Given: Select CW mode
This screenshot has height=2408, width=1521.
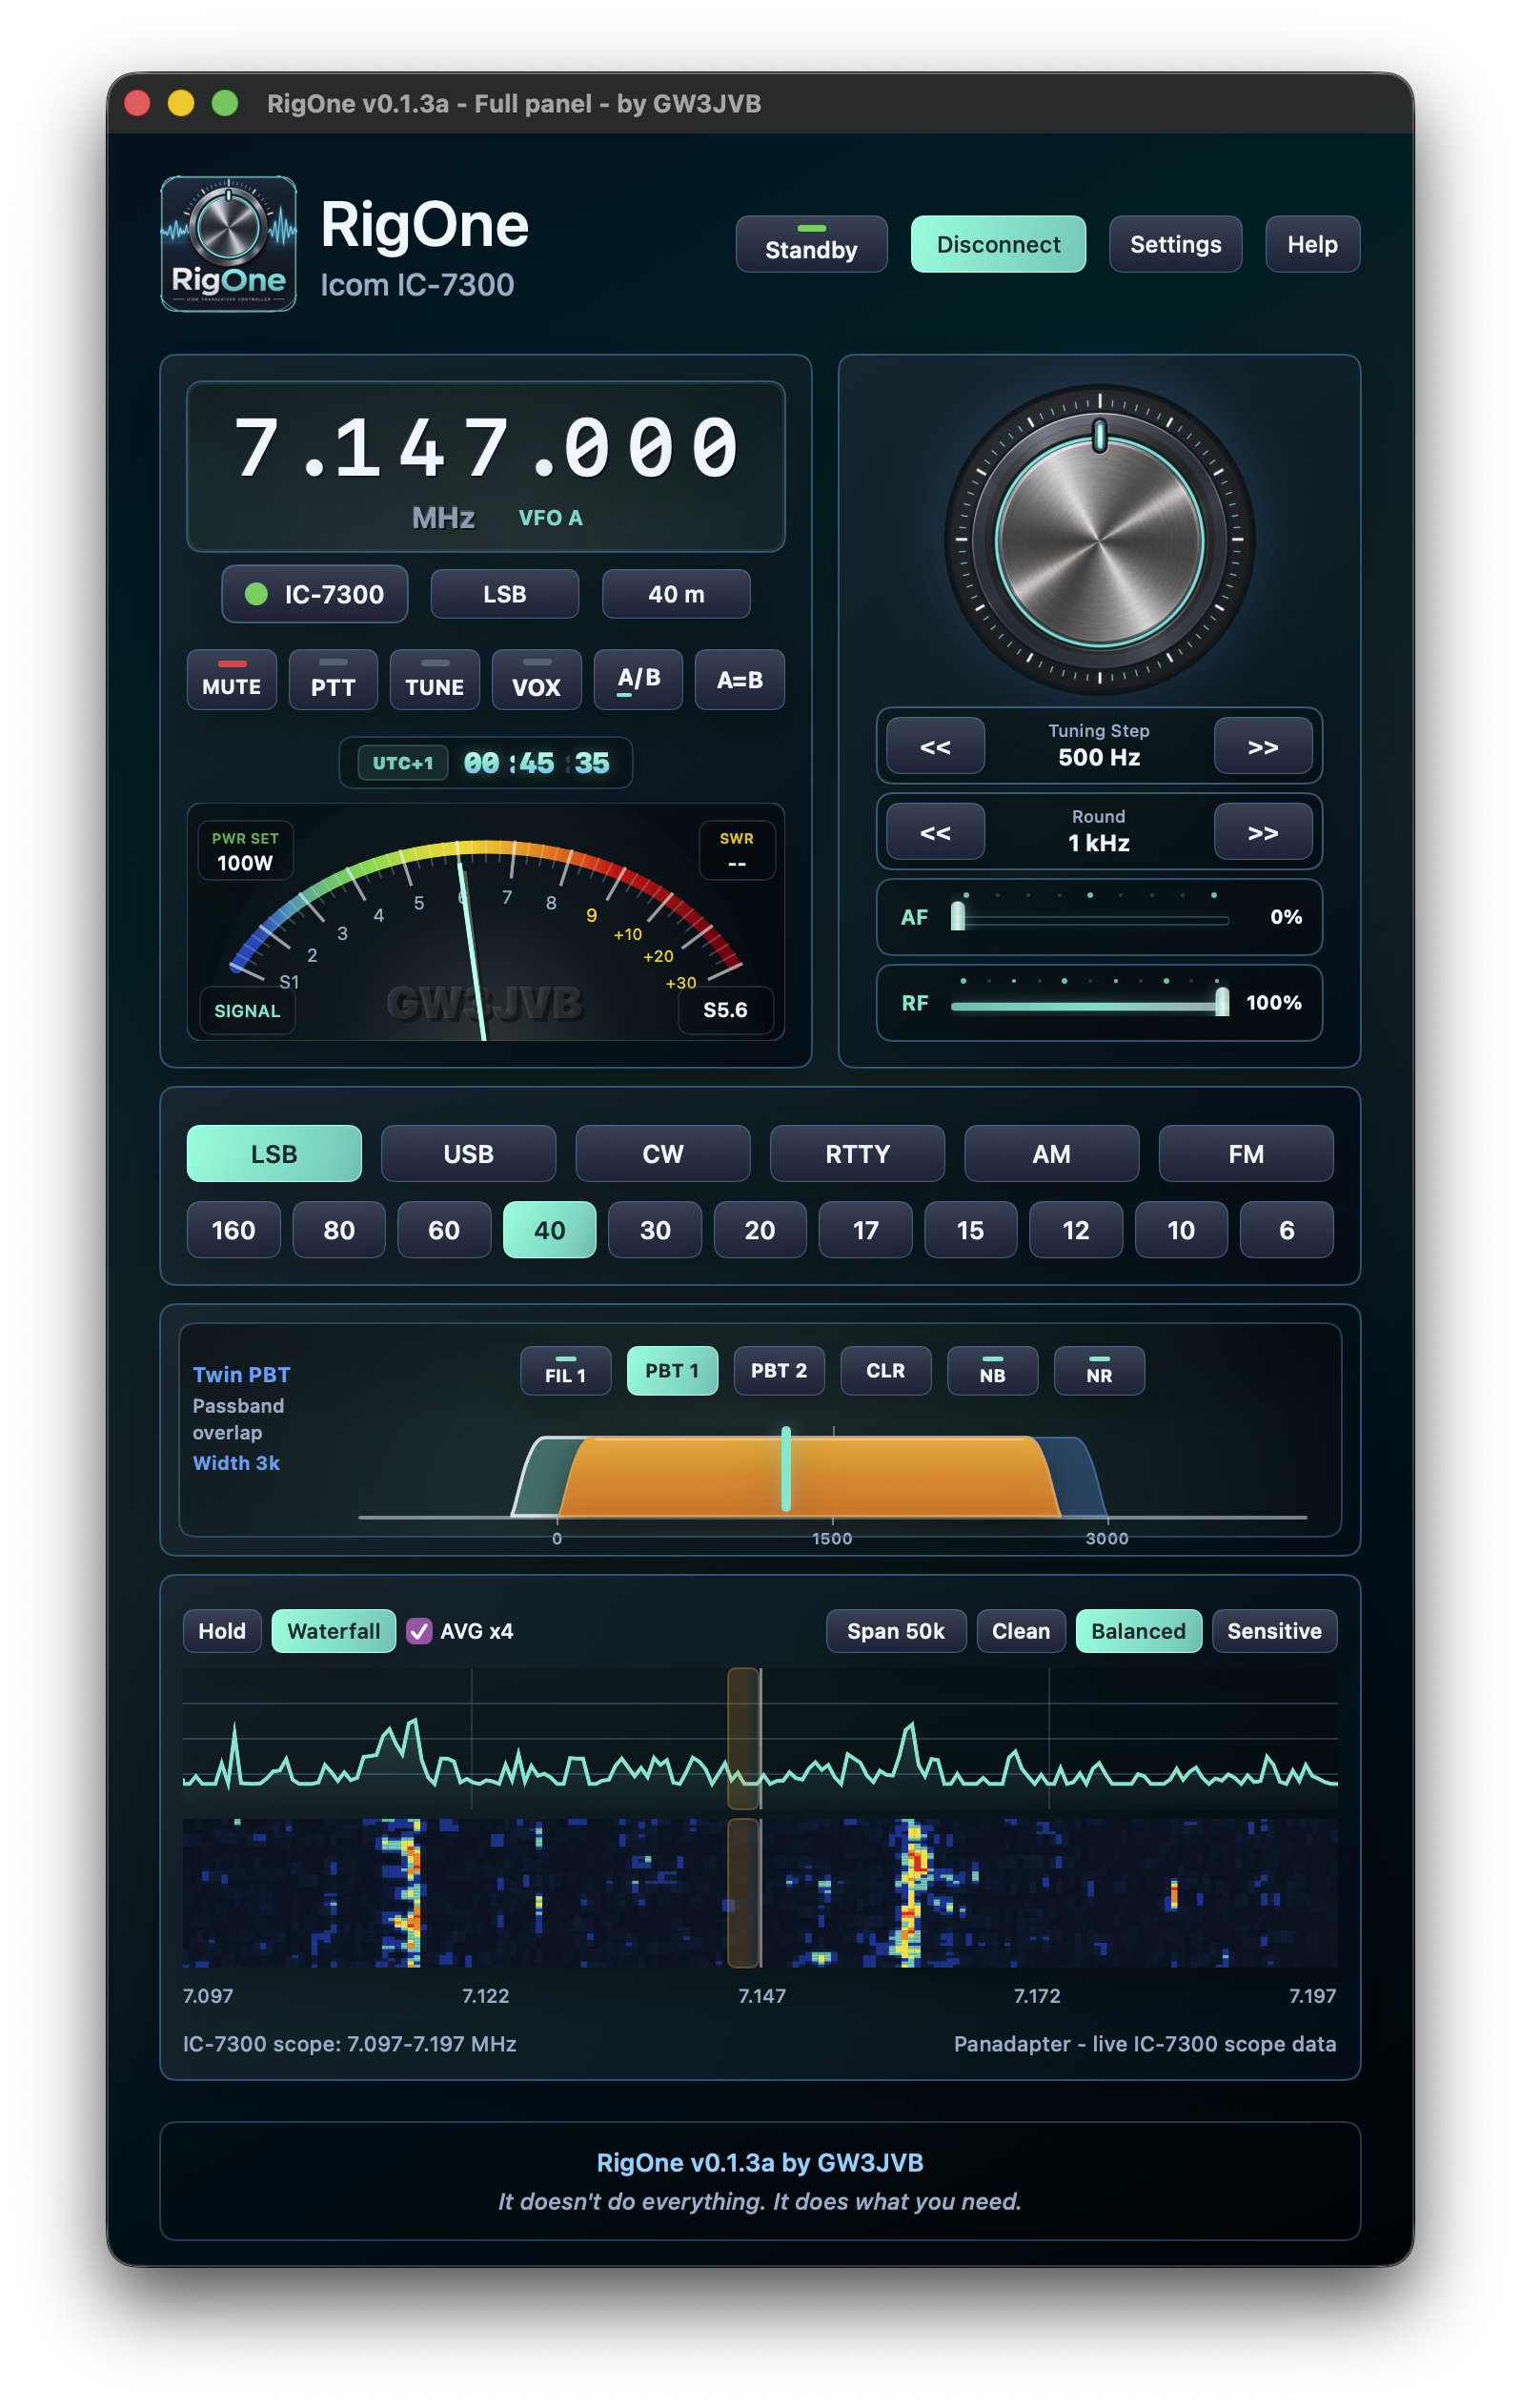Looking at the screenshot, I should point(663,1154).
